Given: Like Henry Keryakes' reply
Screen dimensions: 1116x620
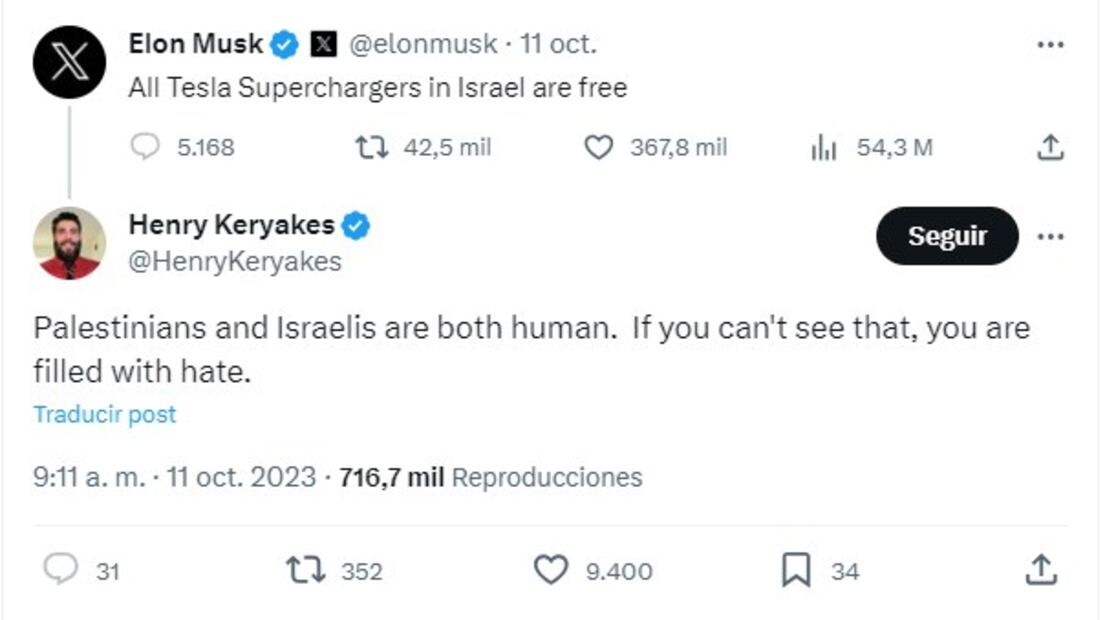Looking at the screenshot, I should pos(552,571).
